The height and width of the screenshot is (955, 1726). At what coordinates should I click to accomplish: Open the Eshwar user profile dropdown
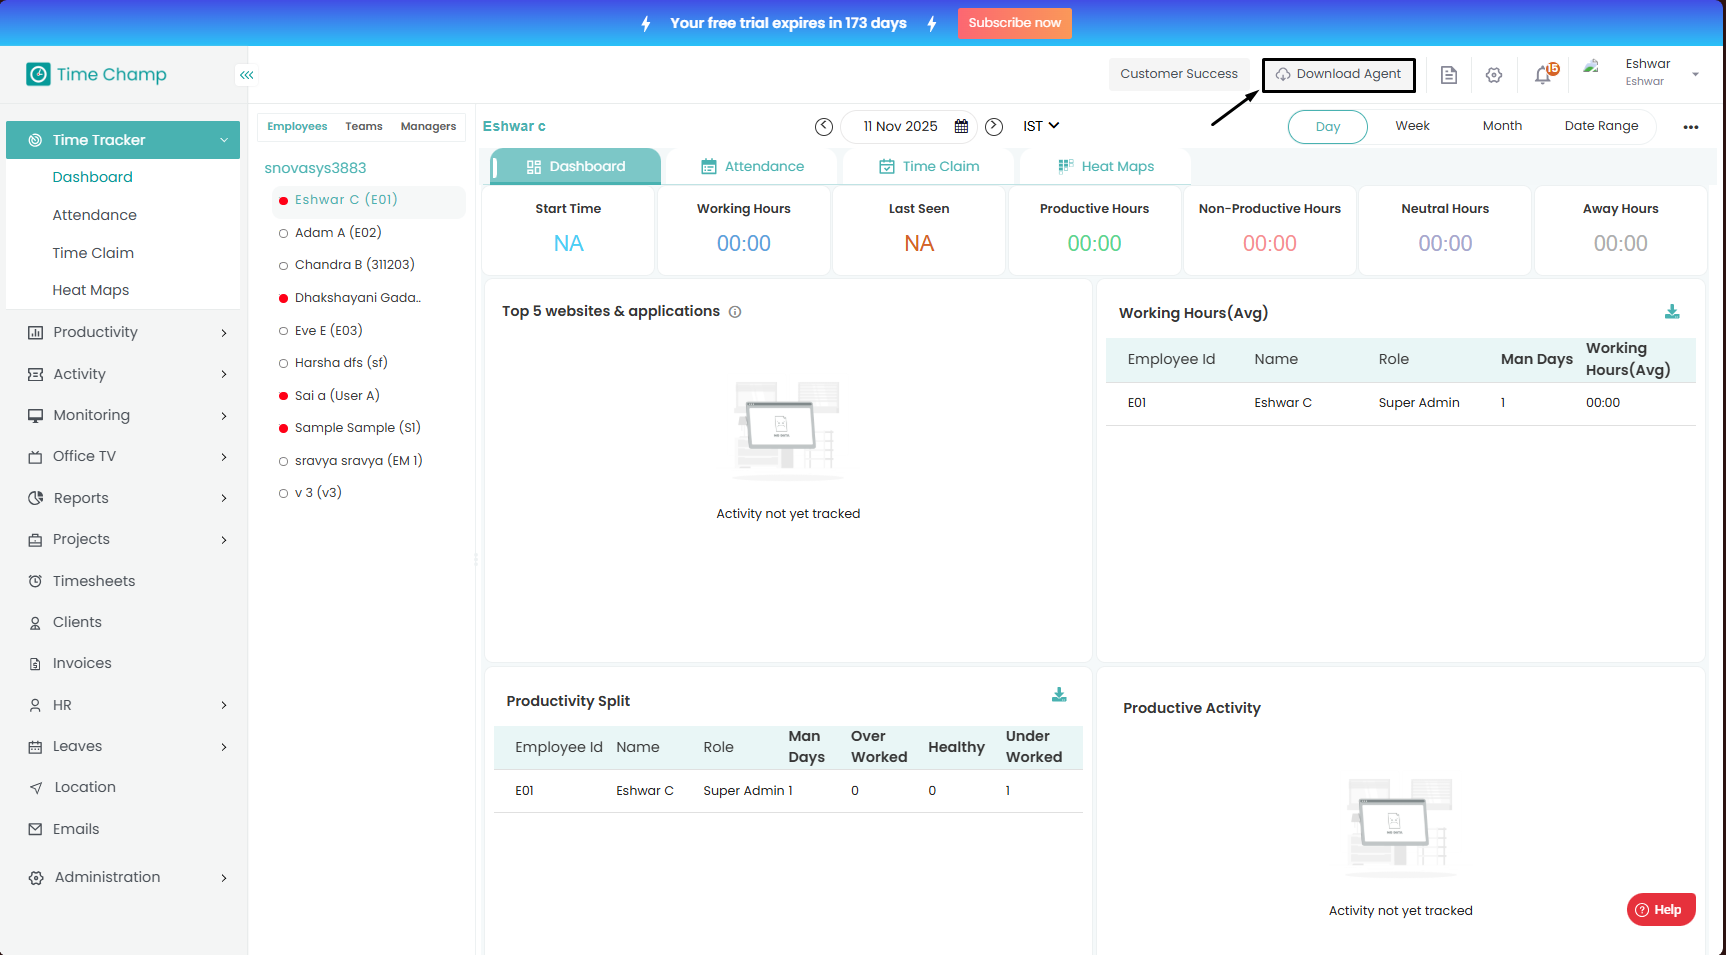click(x=1694, y=74)
